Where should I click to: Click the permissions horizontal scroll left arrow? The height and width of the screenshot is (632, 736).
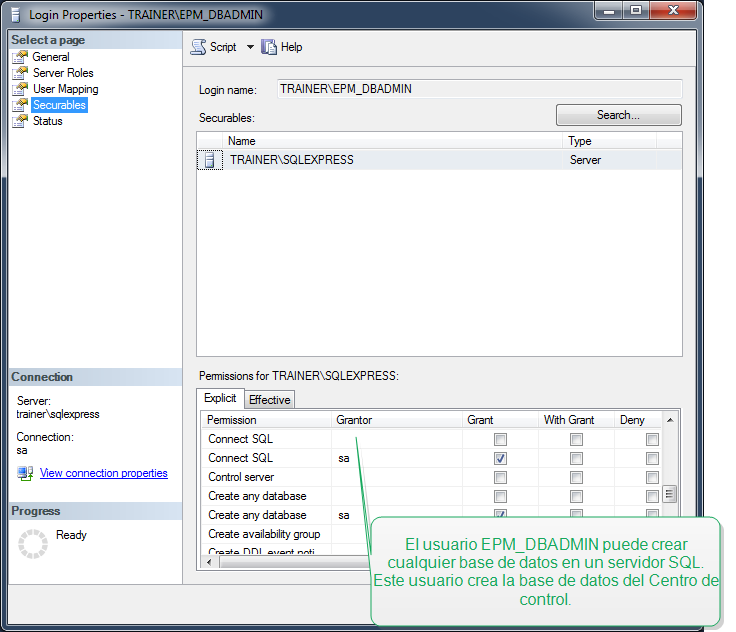click(209, 562)
